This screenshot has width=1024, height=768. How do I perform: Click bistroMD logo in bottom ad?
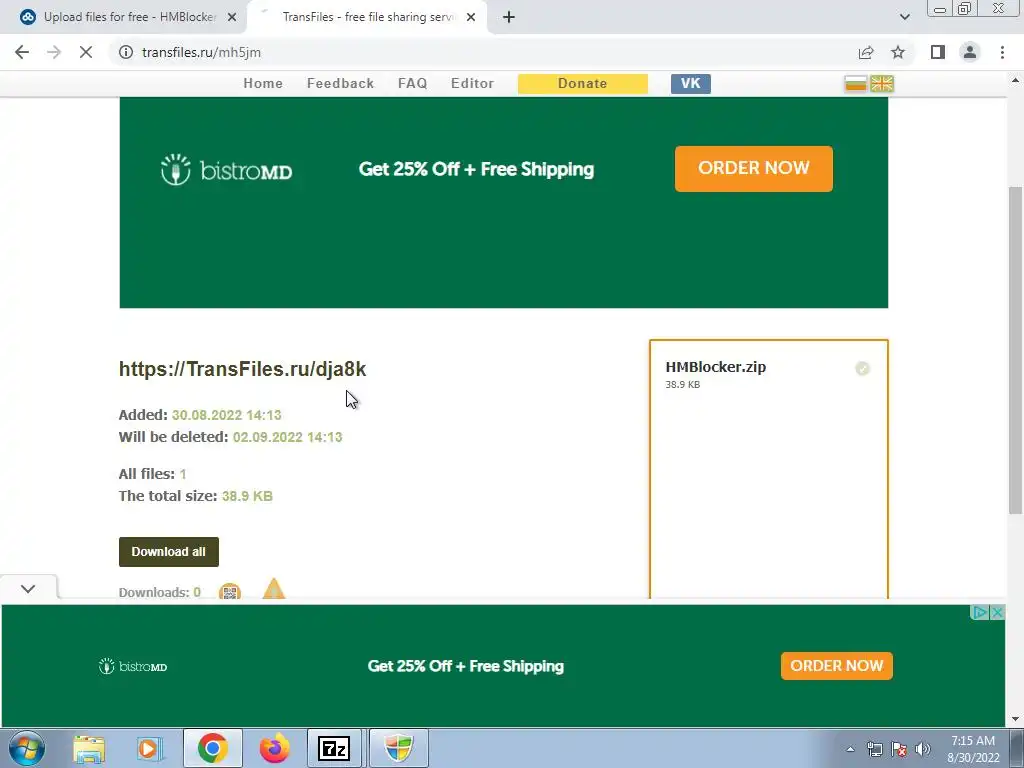click(133, 667)
